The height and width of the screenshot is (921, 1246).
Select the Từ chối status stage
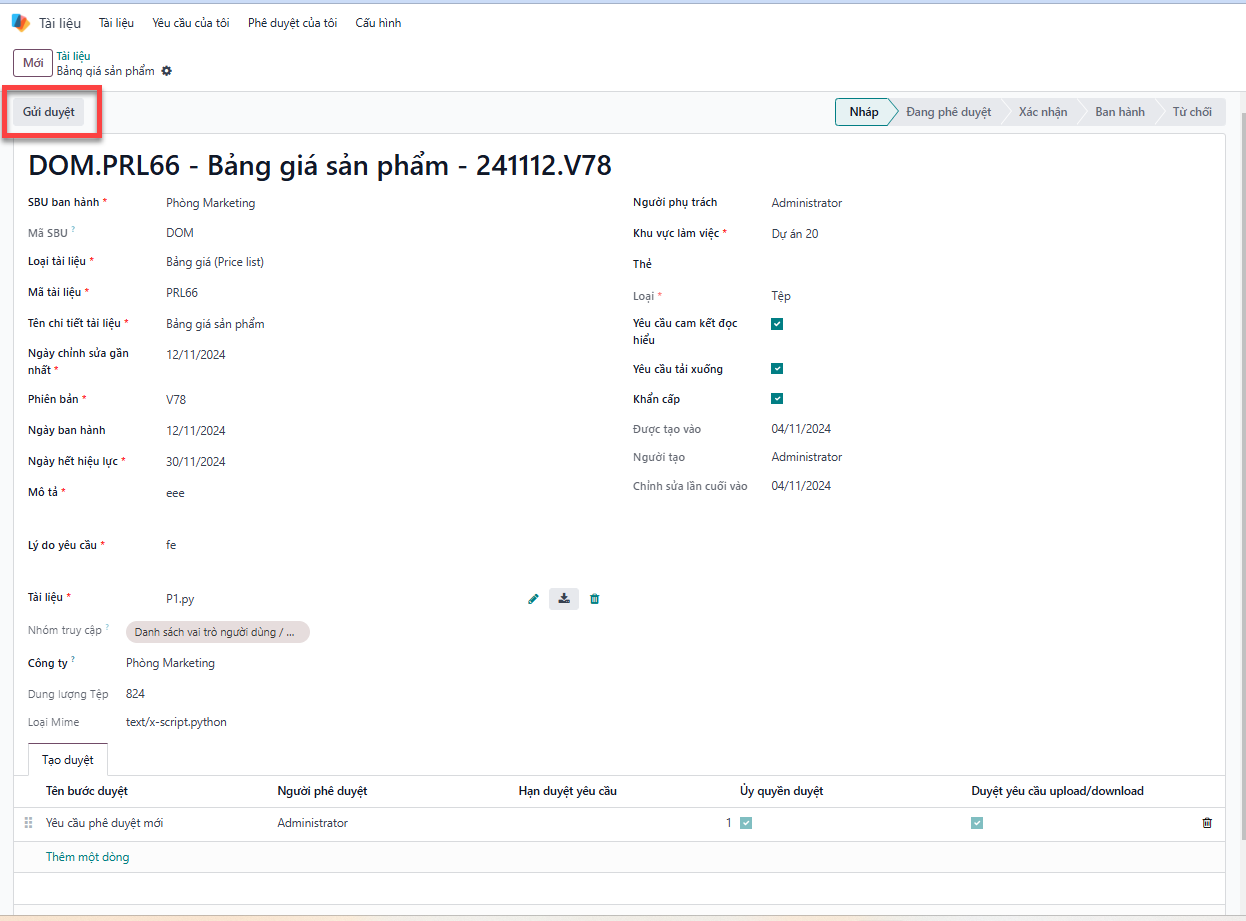click(x=1192, y=112)
